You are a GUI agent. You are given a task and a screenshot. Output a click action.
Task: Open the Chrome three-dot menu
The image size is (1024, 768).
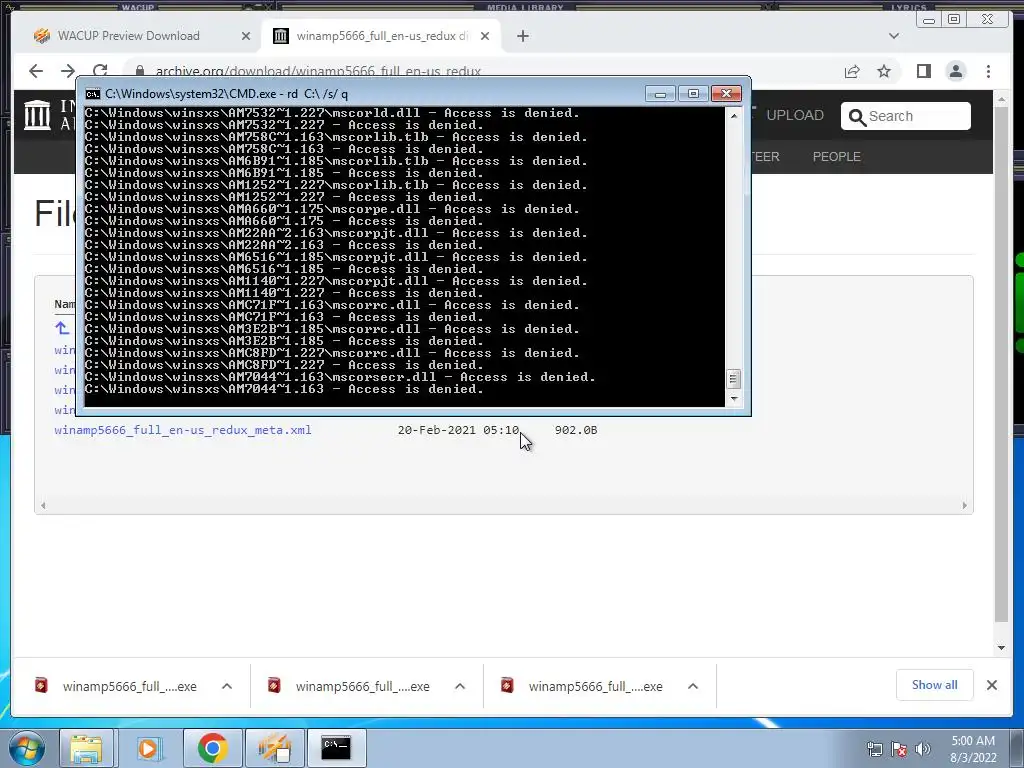coord(989,71)
